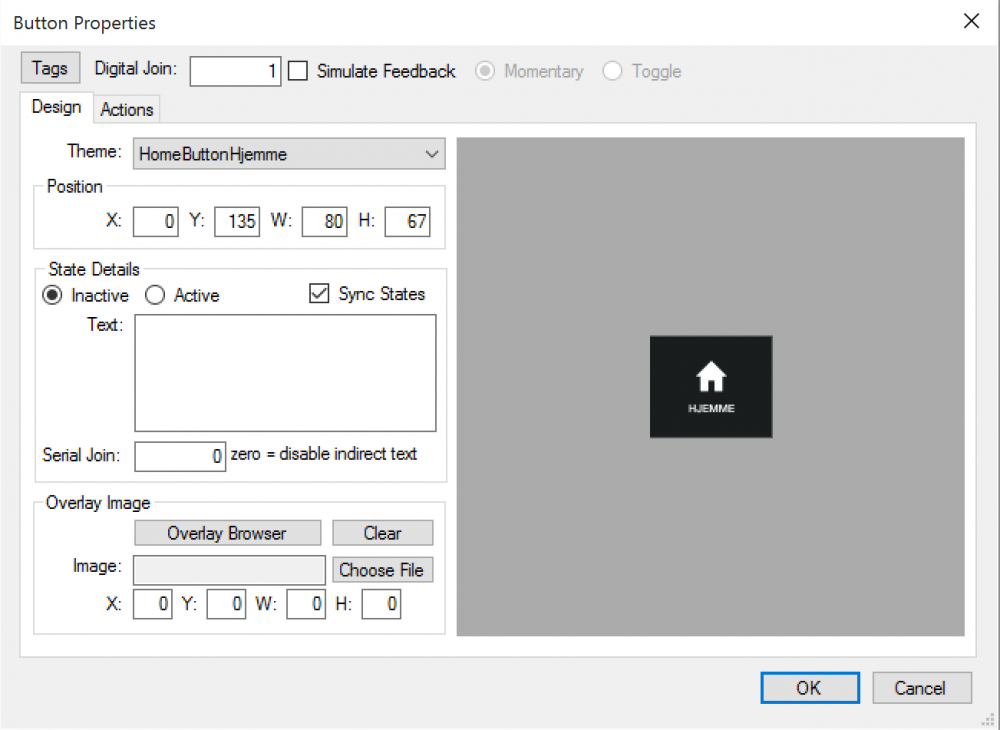Select the Inactive state radio button

[x=52, y=295]
